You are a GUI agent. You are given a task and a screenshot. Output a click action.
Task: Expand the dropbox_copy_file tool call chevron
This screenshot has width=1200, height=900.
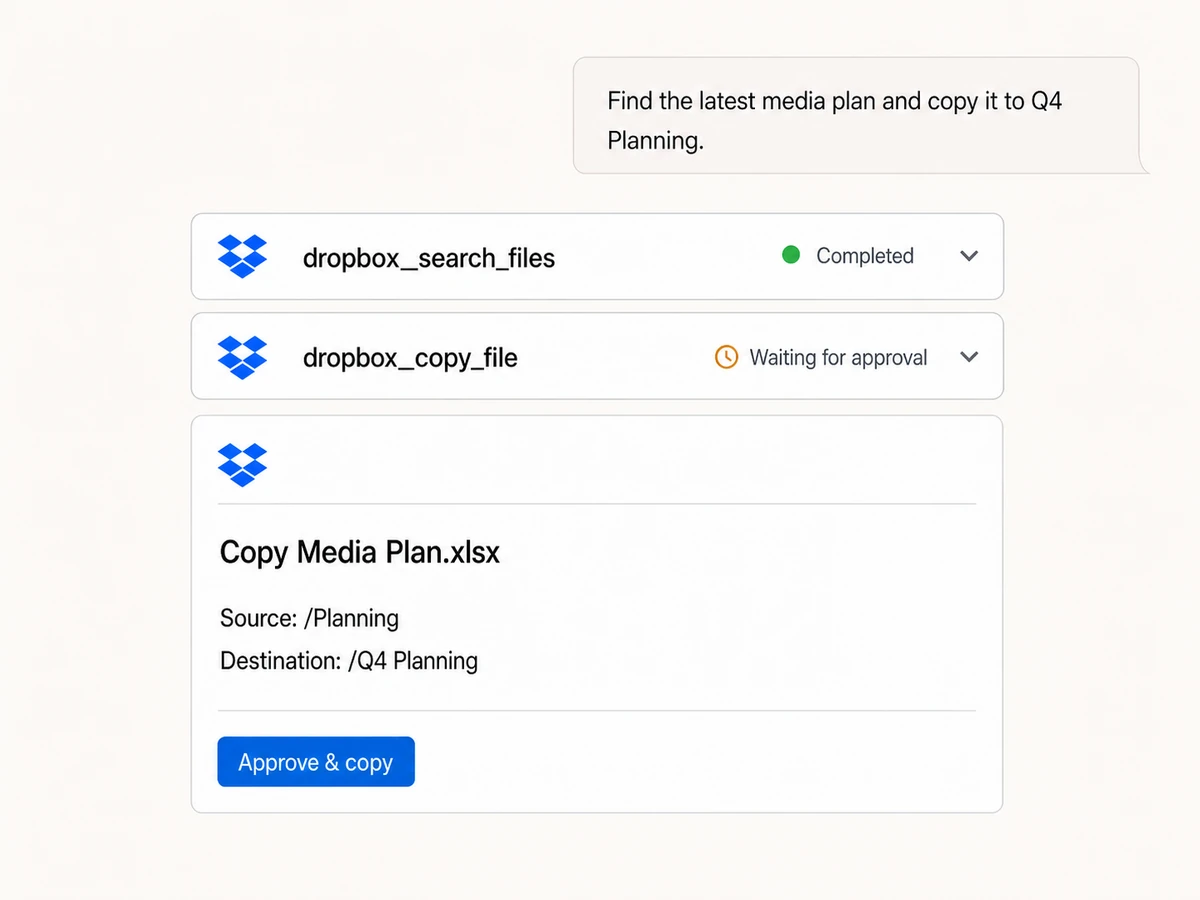click(968, 357)
